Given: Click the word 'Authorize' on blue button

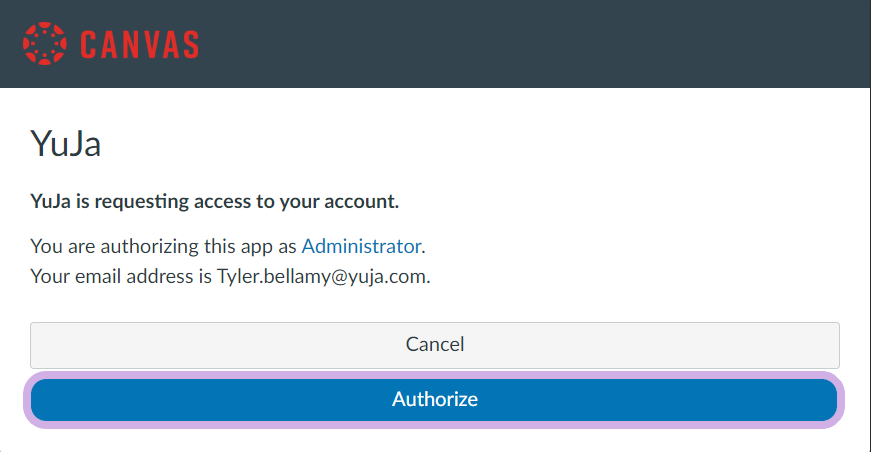Looking at the screenshot, I should 434,400.
